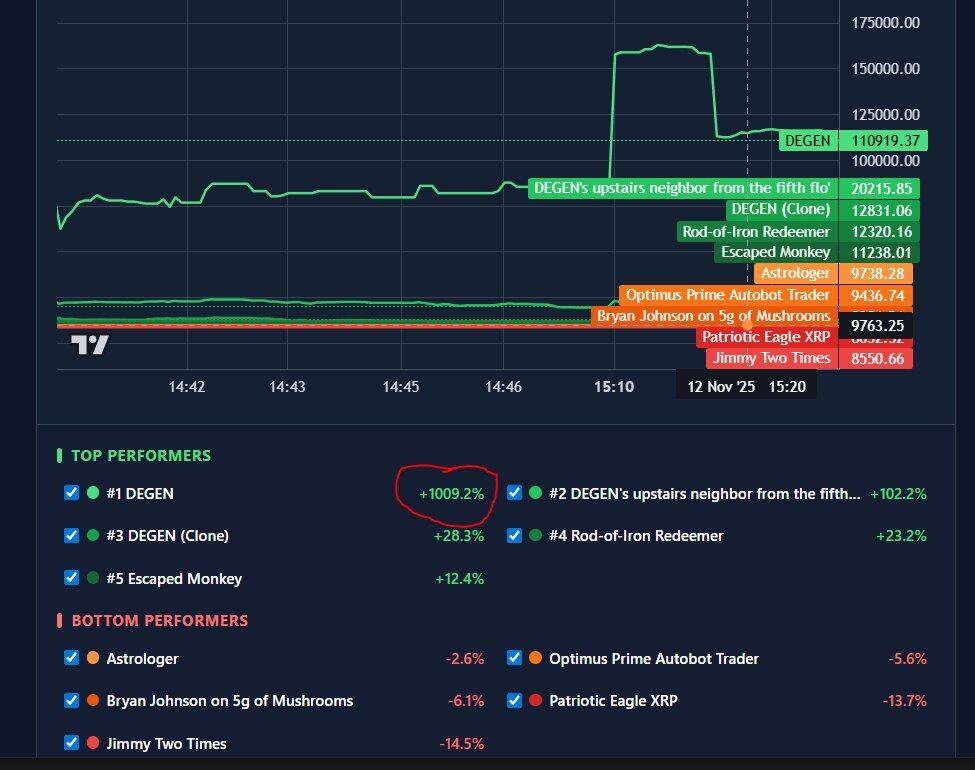
Task: Hide Optimus Prime Autobot Trader via checkbox
Action: [514, 659]
